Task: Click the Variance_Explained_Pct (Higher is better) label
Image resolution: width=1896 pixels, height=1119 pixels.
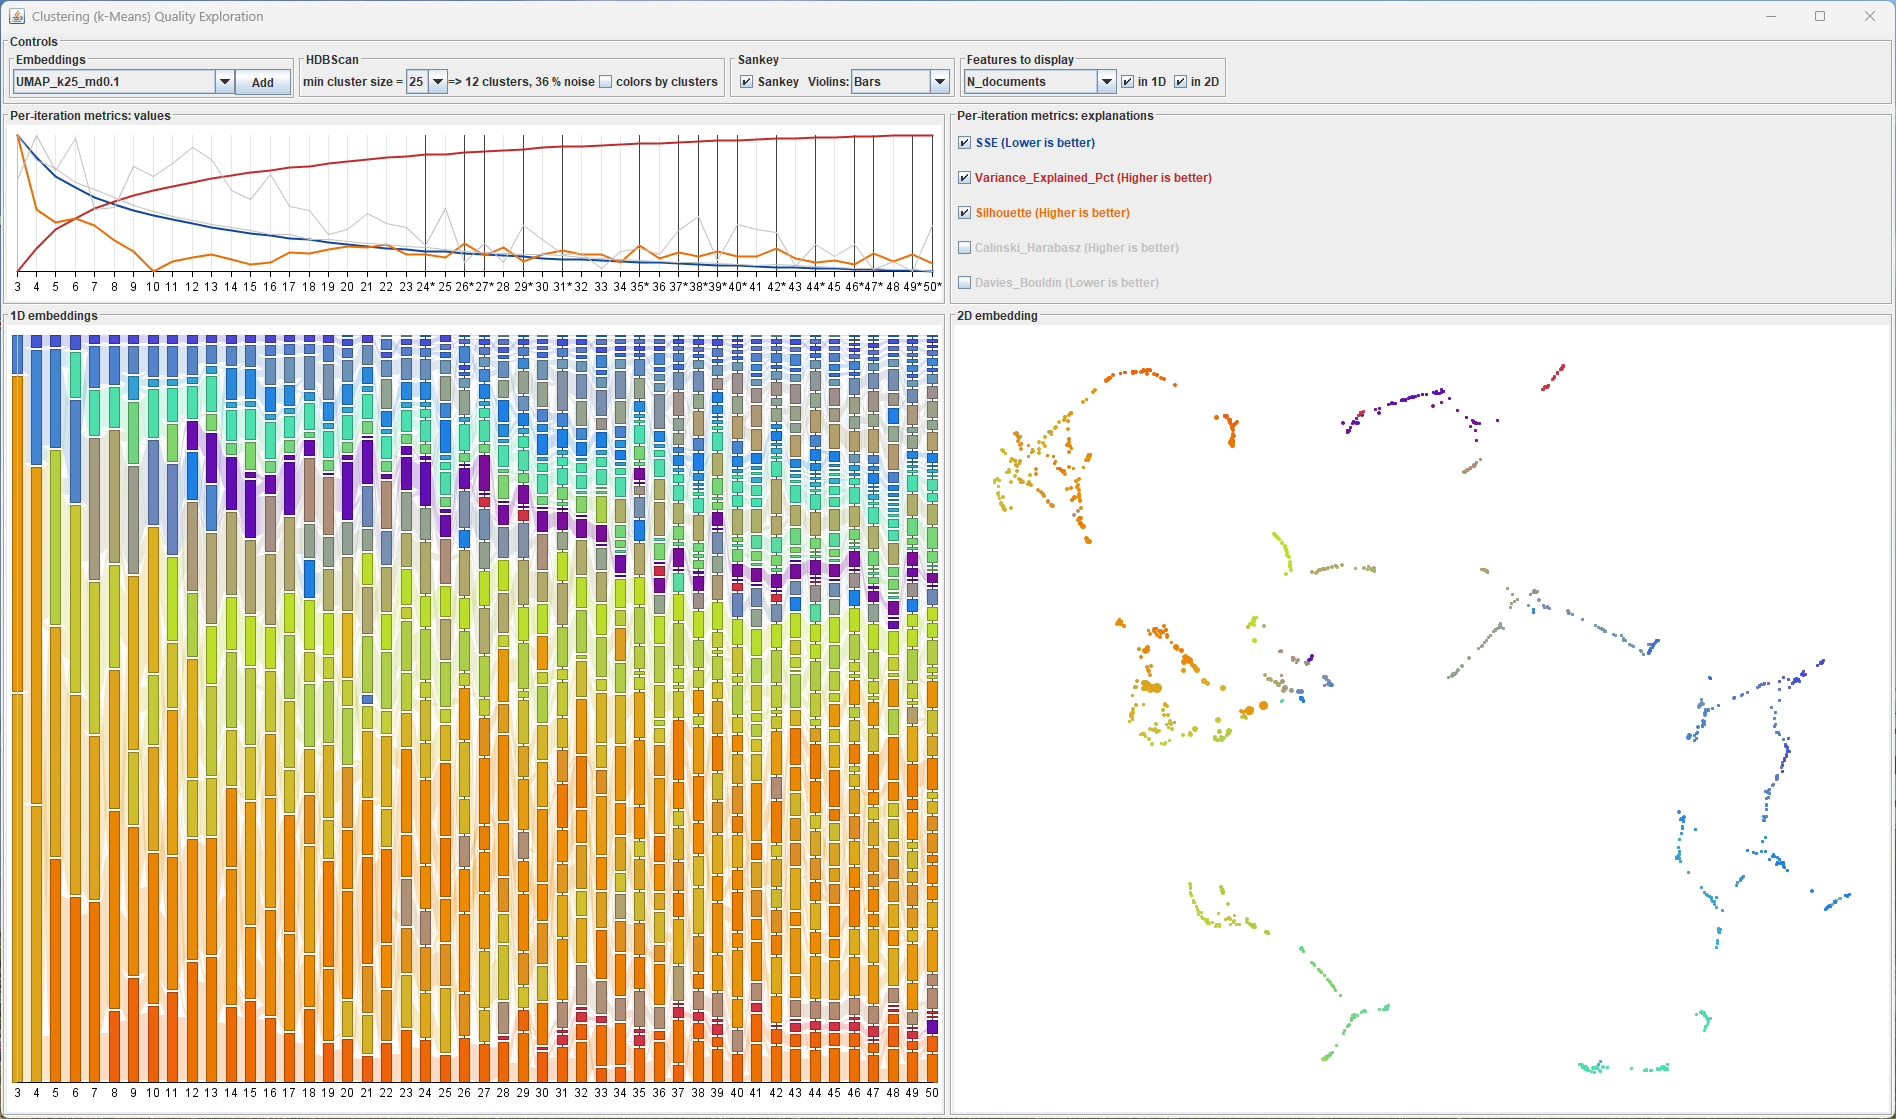Action: (1093, 178)
